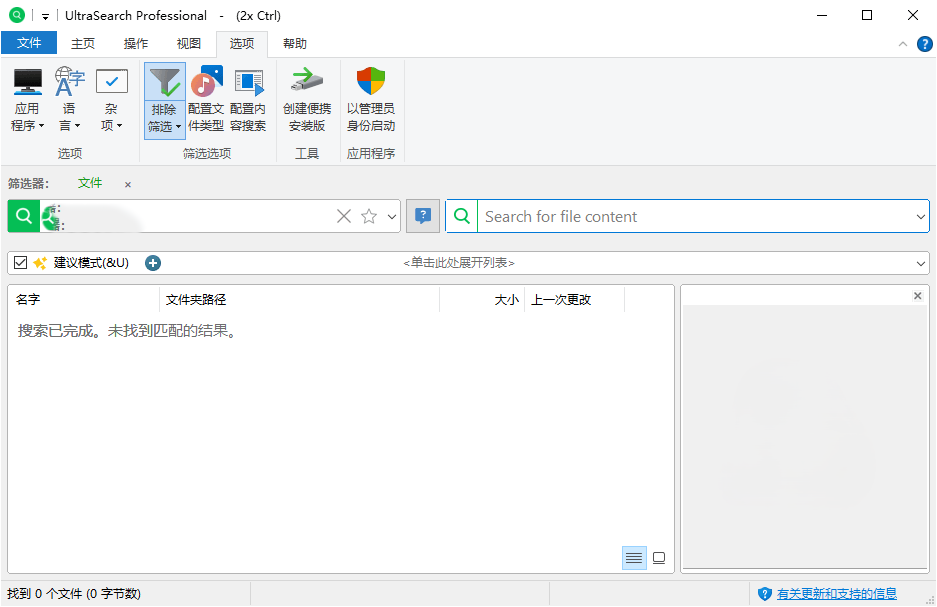Focus the Search for file content field

point(696,216)
